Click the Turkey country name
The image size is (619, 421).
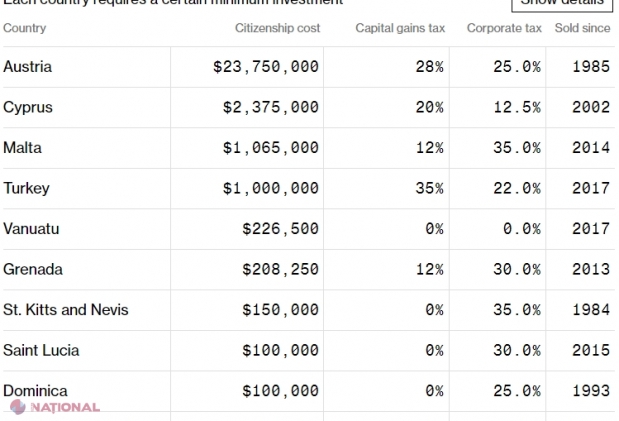pyautogui.click(x=26, y=188)
